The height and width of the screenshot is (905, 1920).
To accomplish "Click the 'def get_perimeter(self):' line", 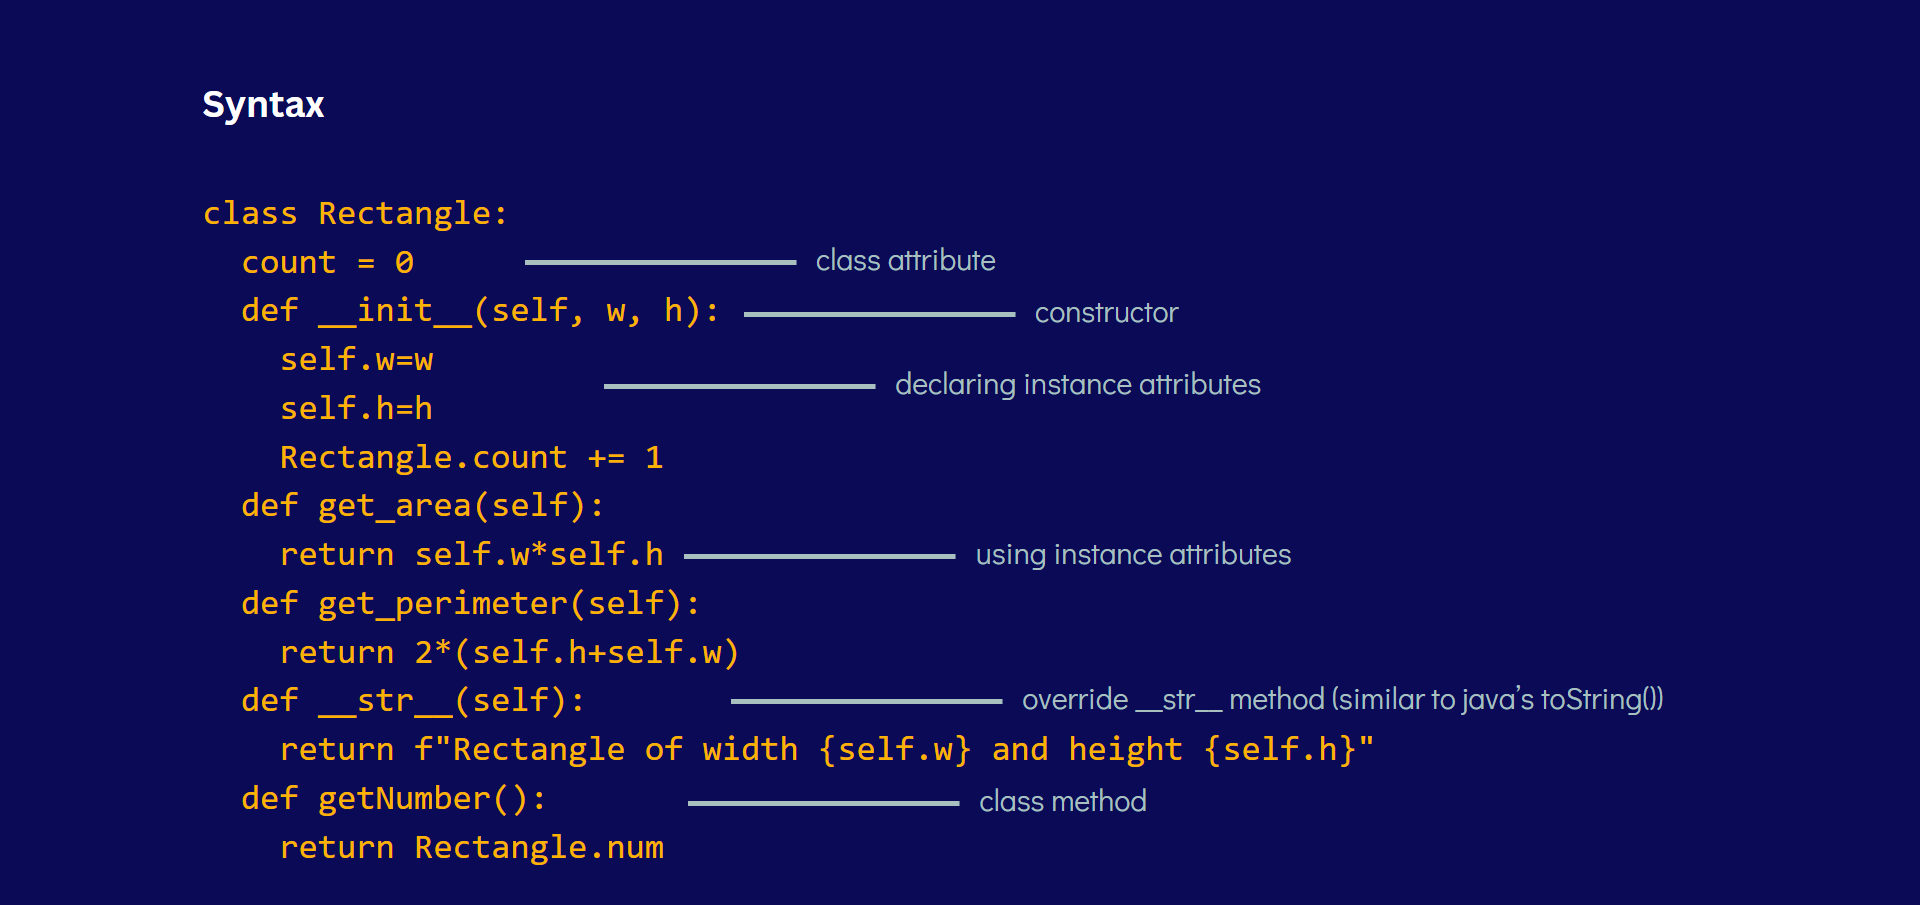I will (x=470, y=604).
